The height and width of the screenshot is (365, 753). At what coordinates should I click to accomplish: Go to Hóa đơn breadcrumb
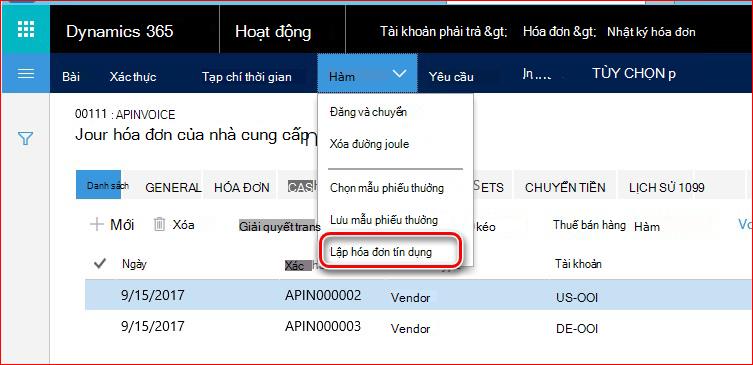coord(559,32)
